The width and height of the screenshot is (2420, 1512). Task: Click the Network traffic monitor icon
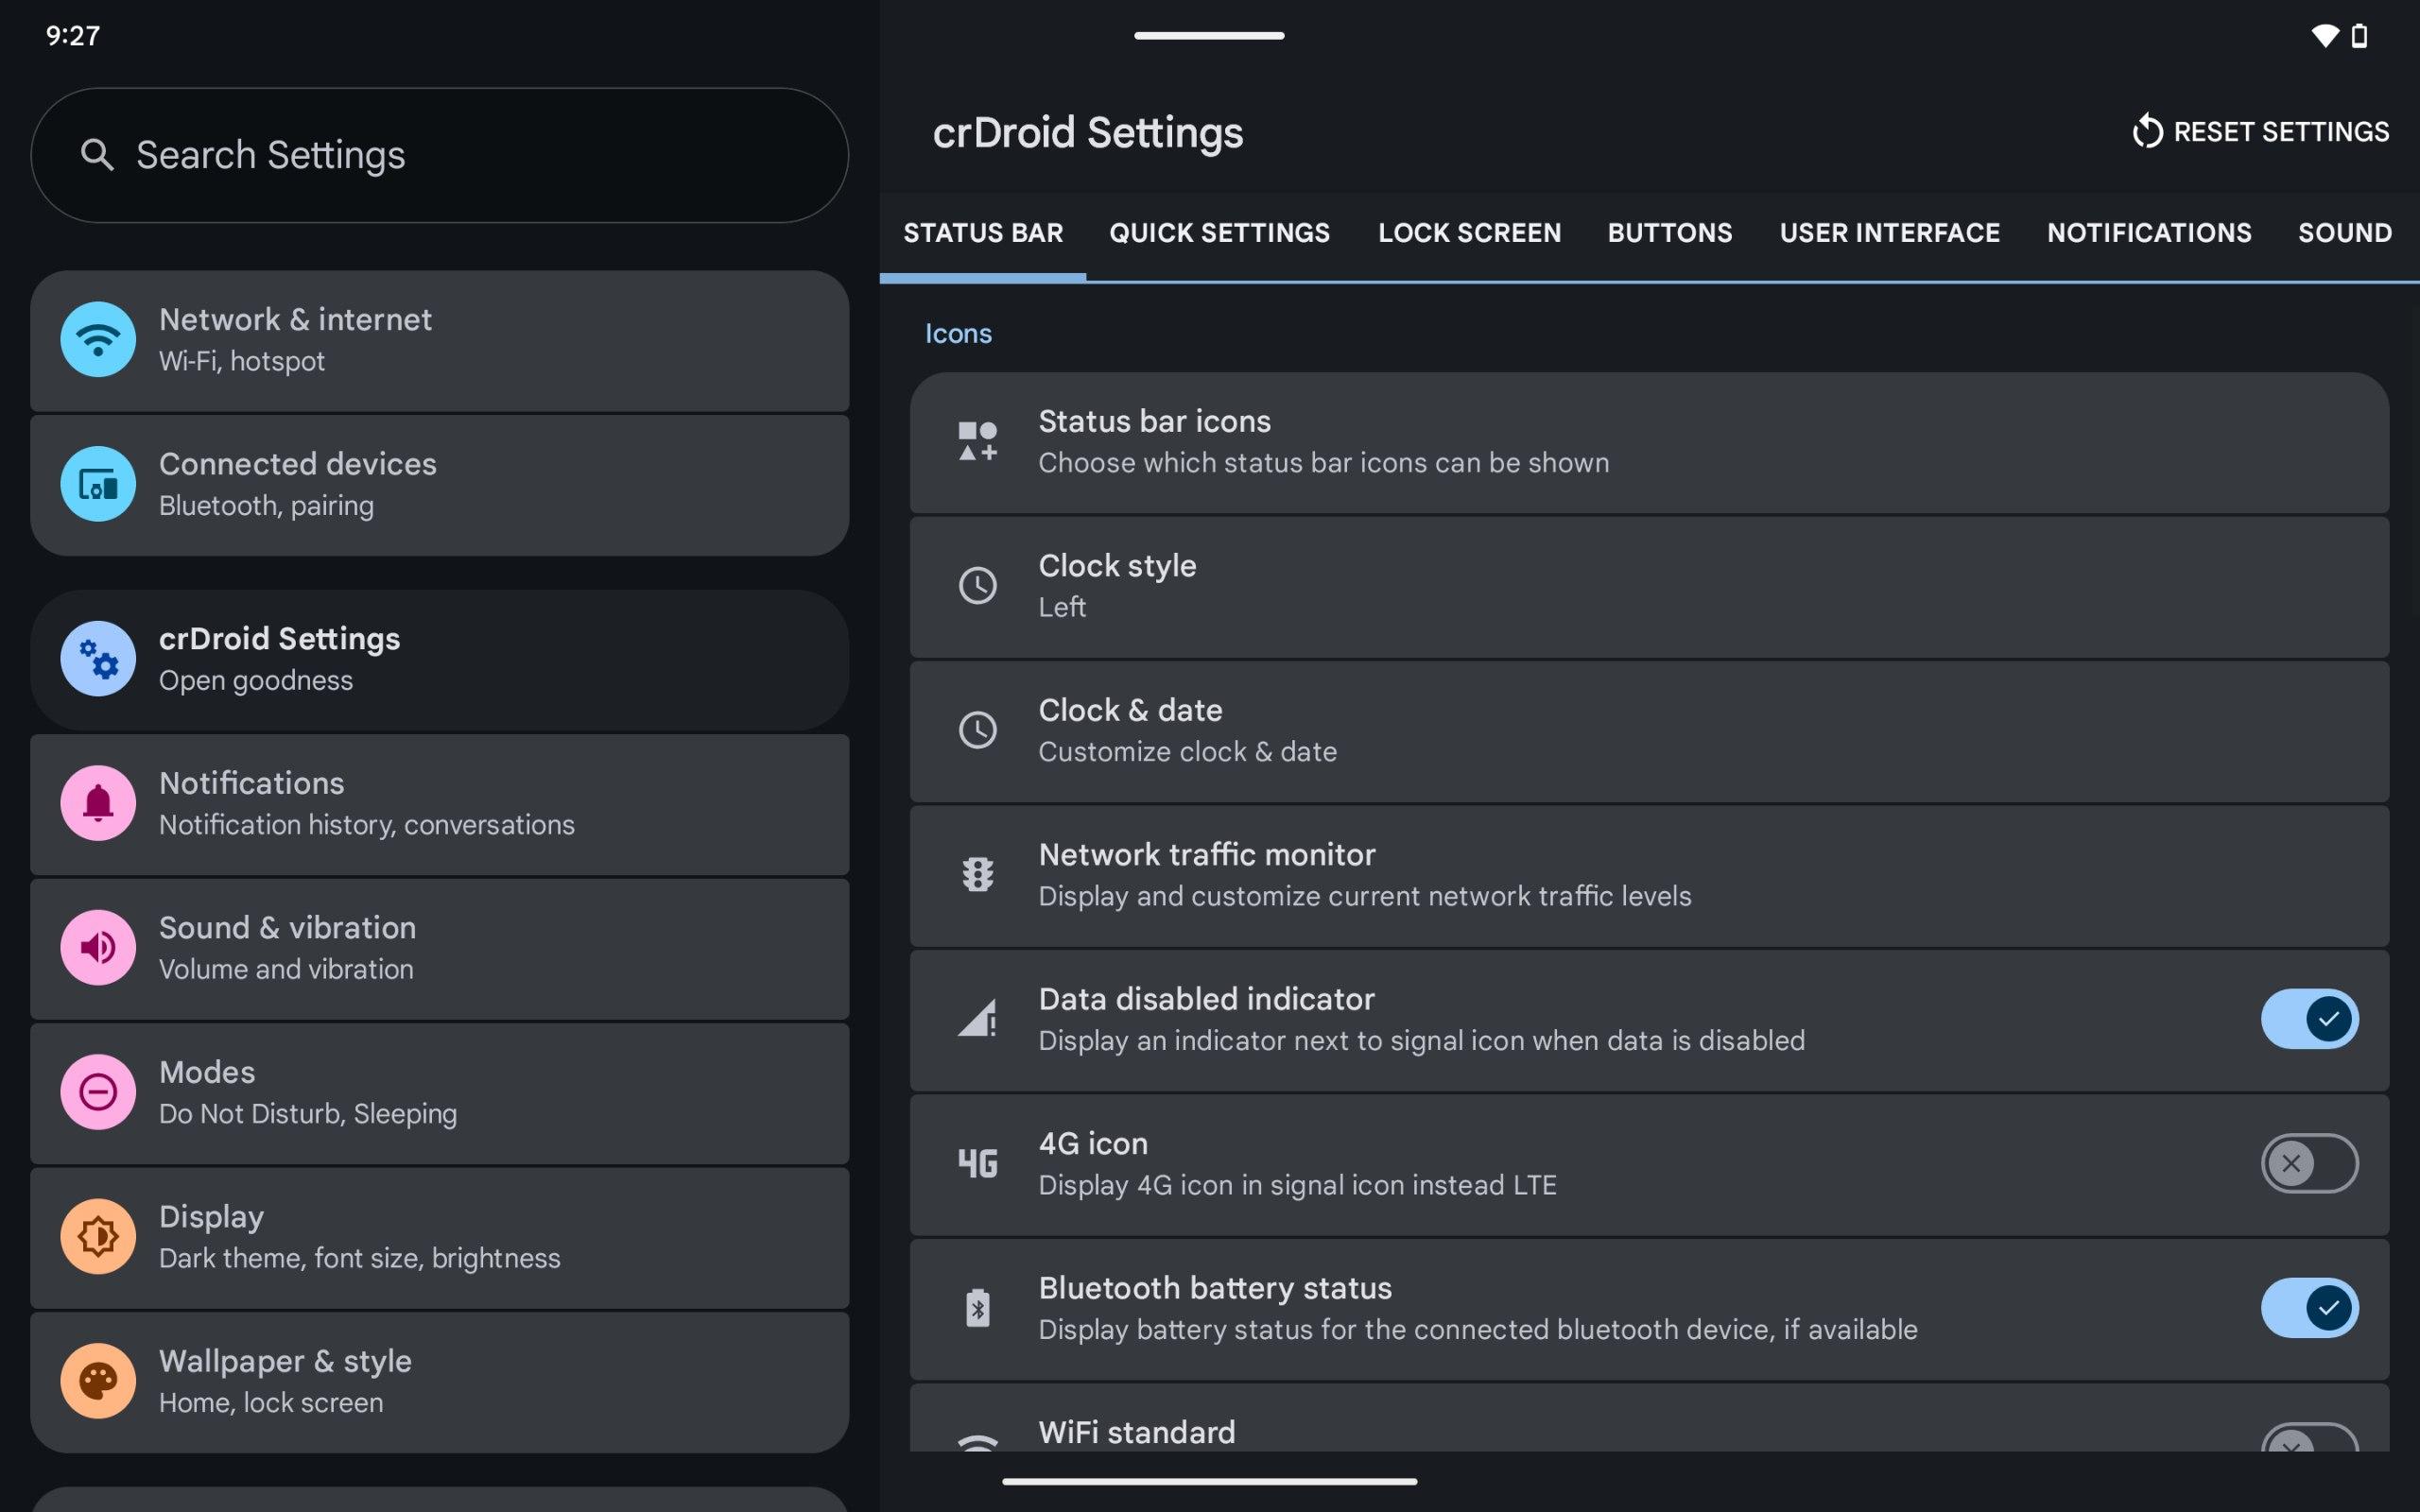pos(977,875)
